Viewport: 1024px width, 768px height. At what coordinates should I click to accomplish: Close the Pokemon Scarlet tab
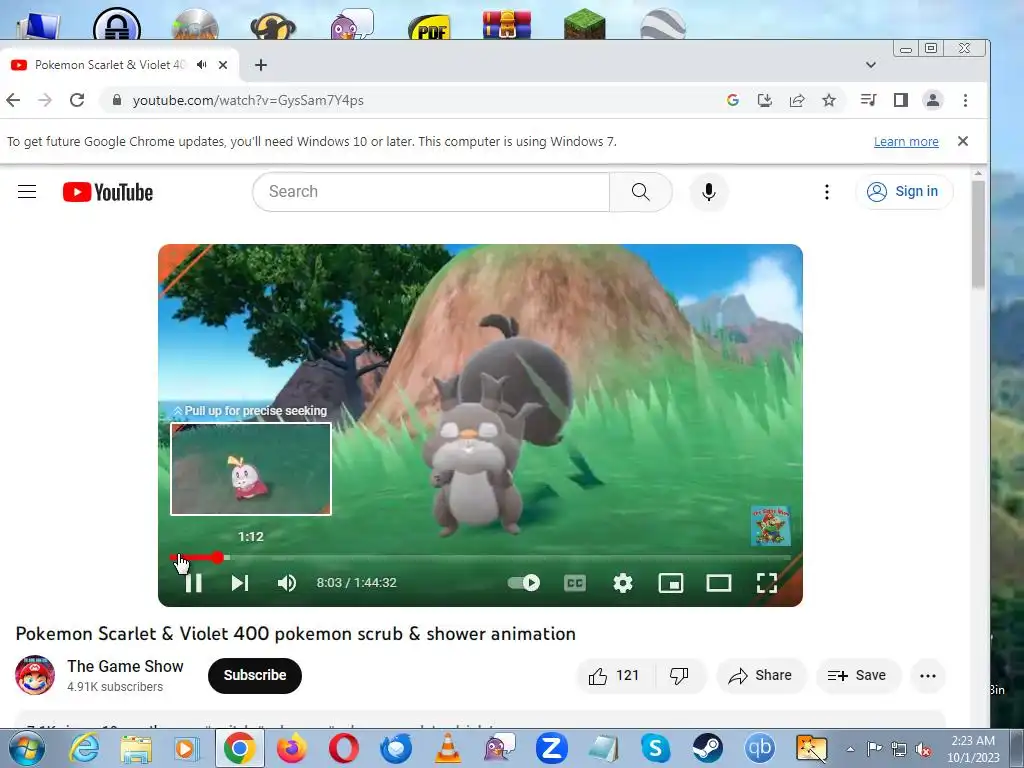tap(223, 65)
